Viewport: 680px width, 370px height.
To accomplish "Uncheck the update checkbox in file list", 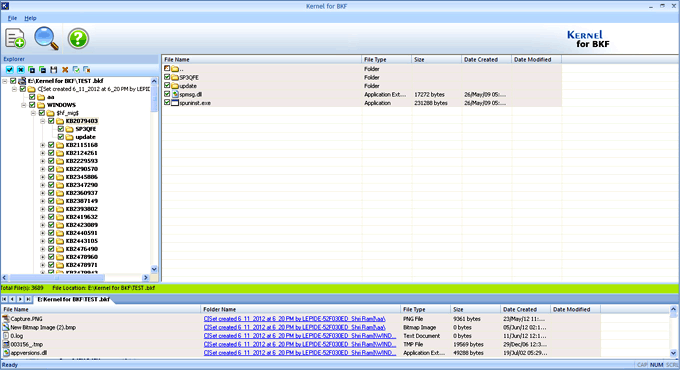I will coord(167,85).
